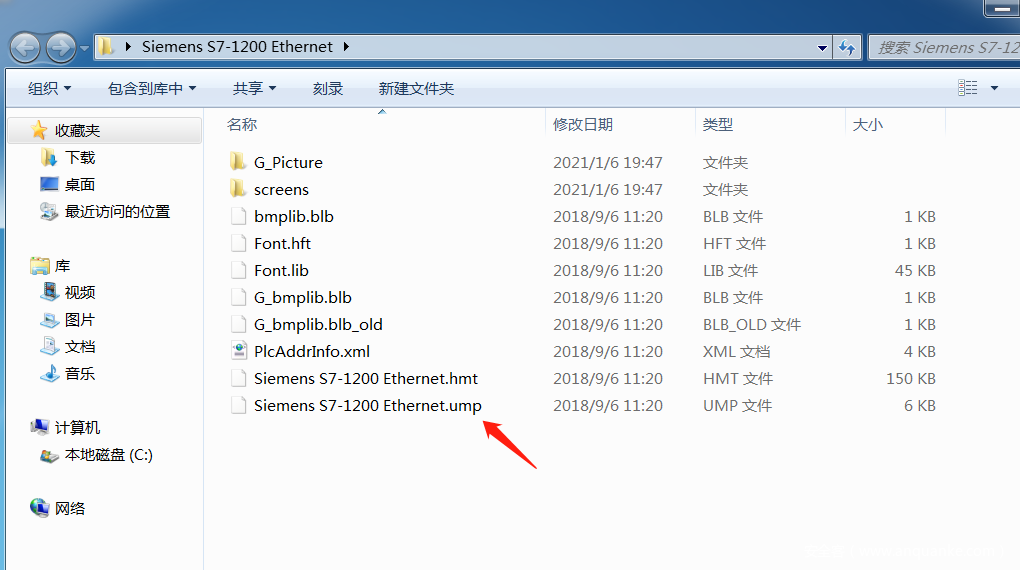
Task: Click file name Font.lib
Action: [281, 270]
